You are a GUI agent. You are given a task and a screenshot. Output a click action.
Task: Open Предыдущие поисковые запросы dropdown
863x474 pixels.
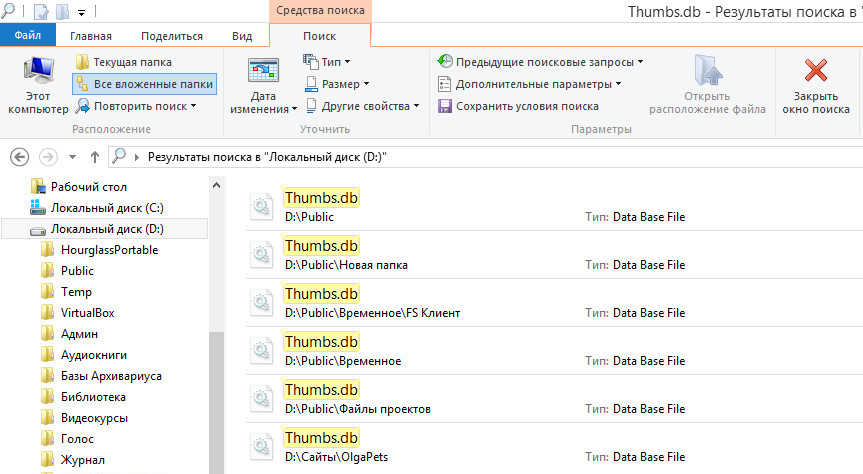[540, 62]
